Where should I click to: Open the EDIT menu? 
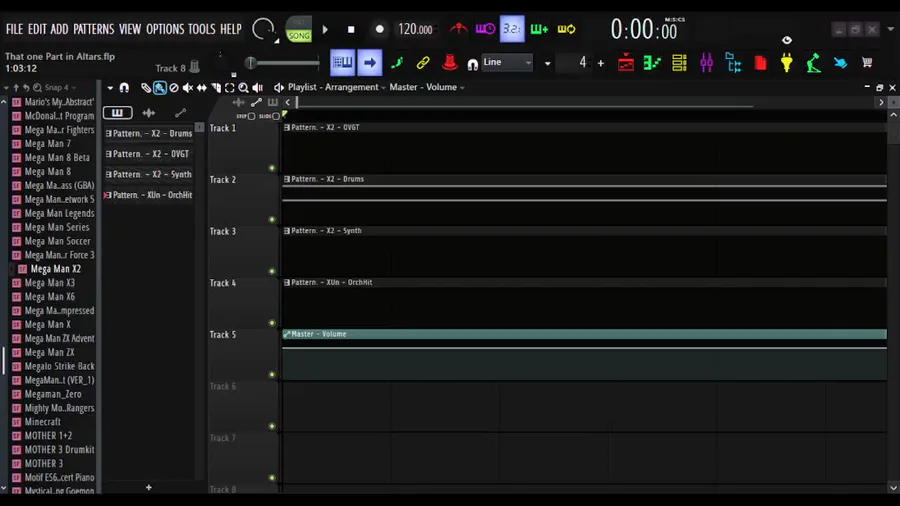click(37, 29)
